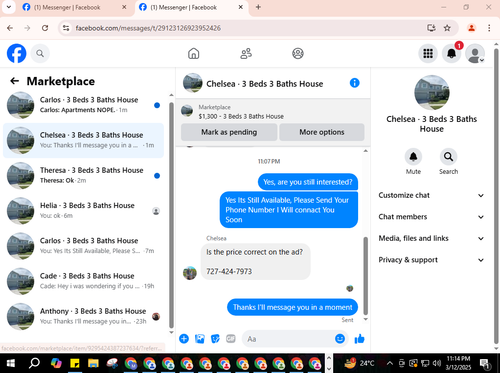
Task: Click Chelsea's avatar beside her message
Action: coord(190,273)
